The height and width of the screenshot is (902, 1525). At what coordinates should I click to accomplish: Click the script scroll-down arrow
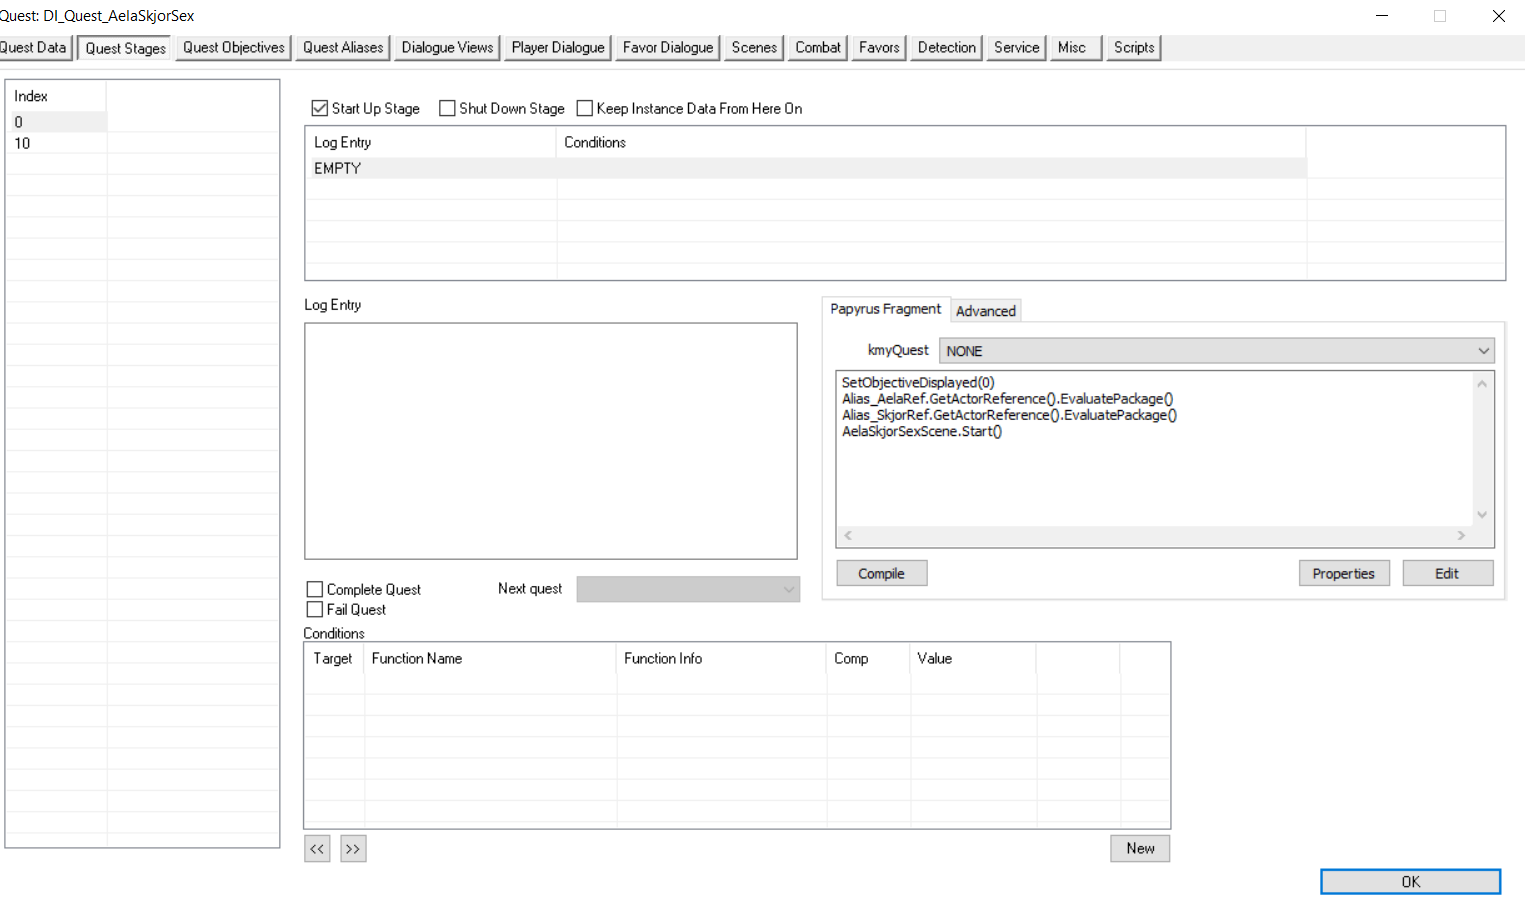pos(1483,515)
